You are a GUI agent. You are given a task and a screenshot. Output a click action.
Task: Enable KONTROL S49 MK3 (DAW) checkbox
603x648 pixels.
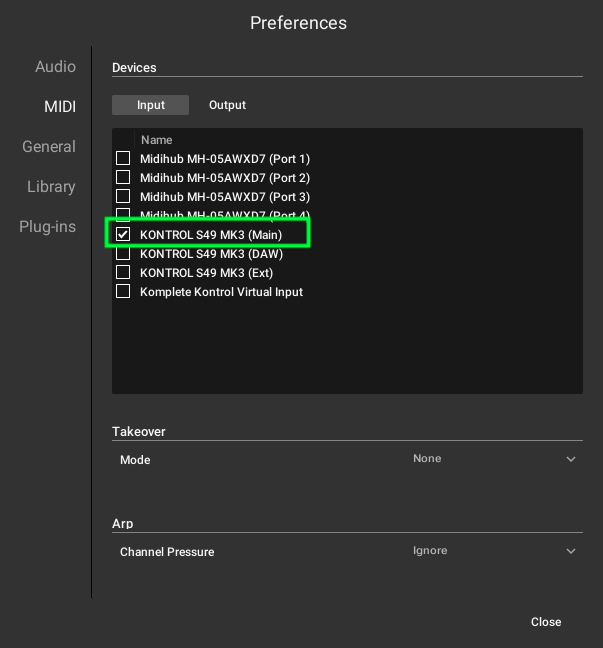tap(123, 253)
